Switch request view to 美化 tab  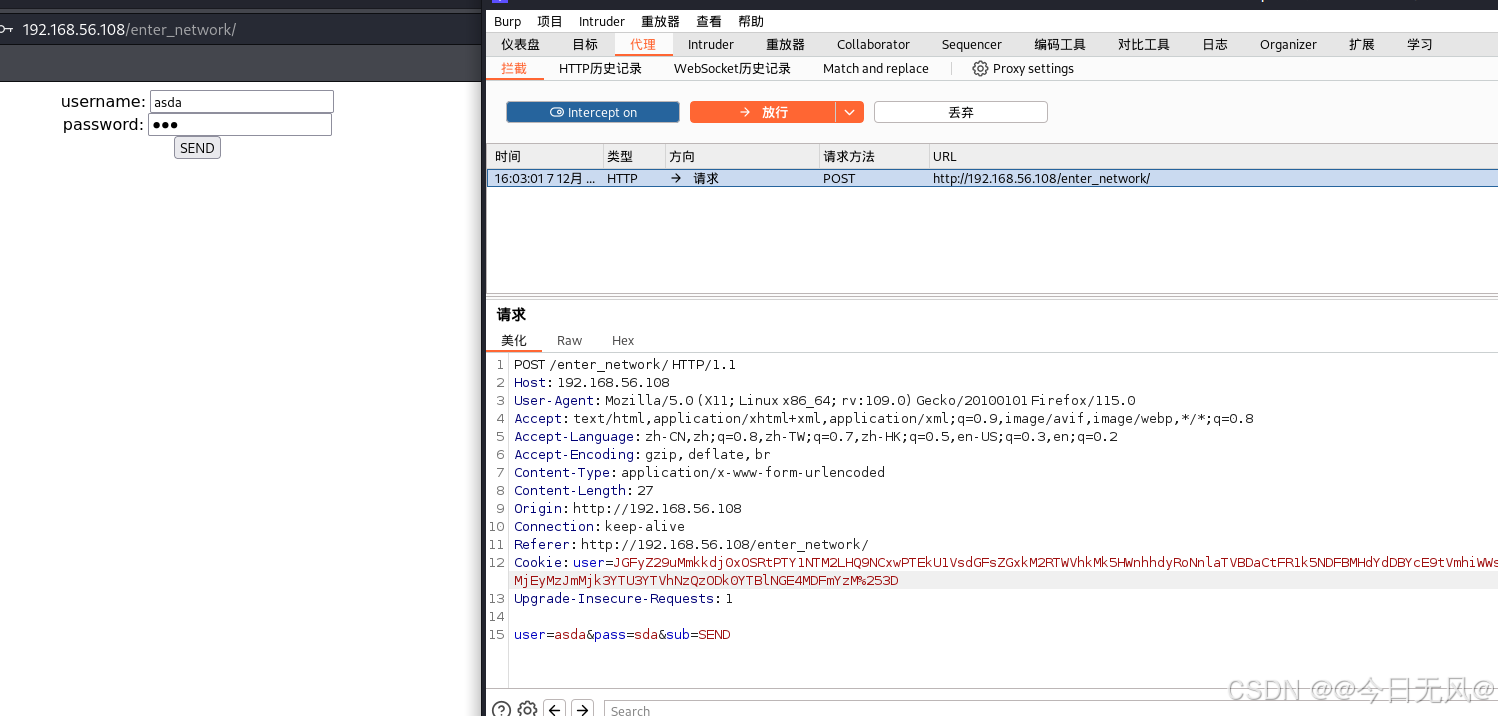click(x=514, y=341)
